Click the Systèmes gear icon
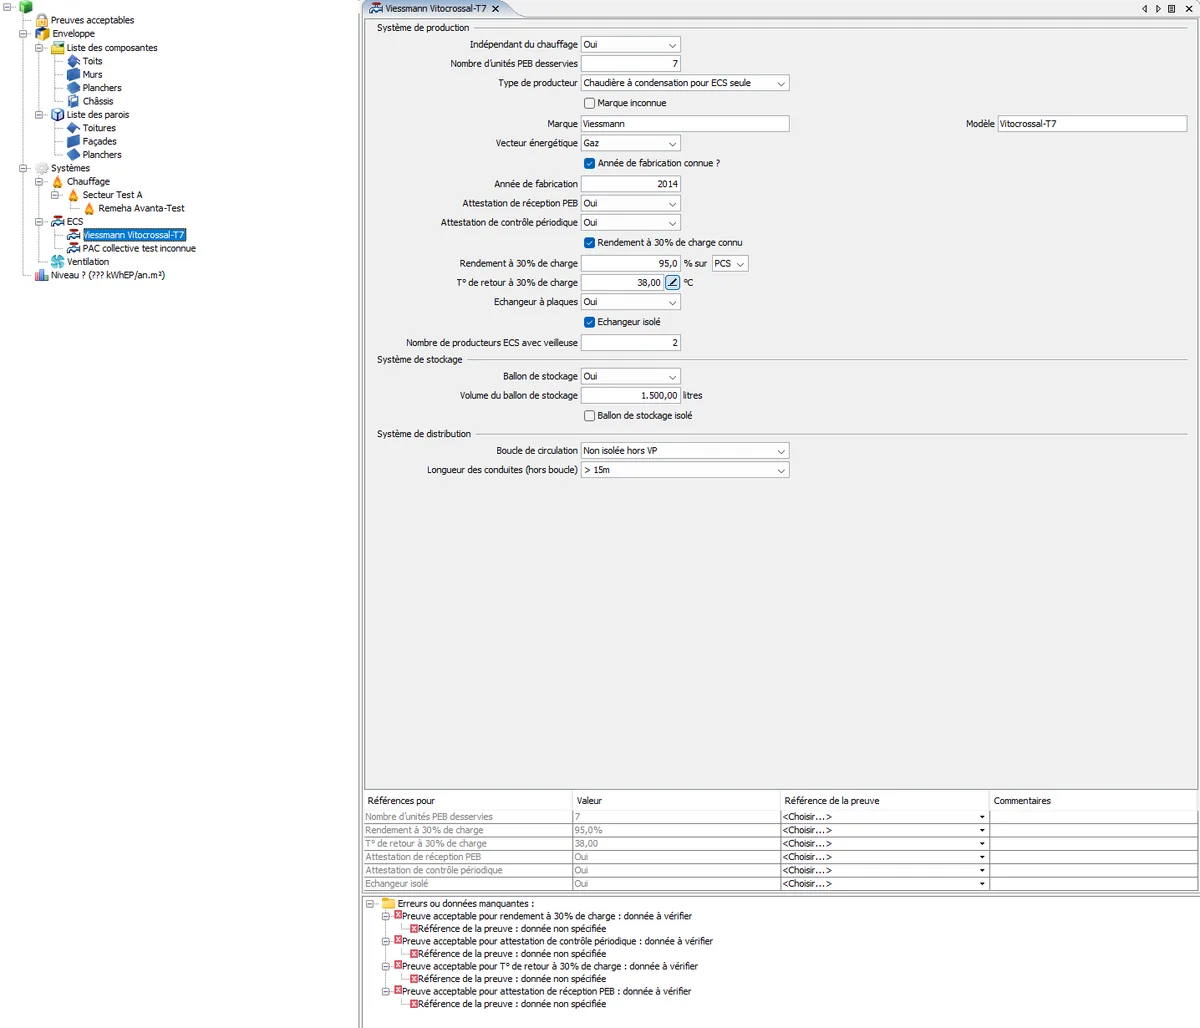 [x=42, y=168]
